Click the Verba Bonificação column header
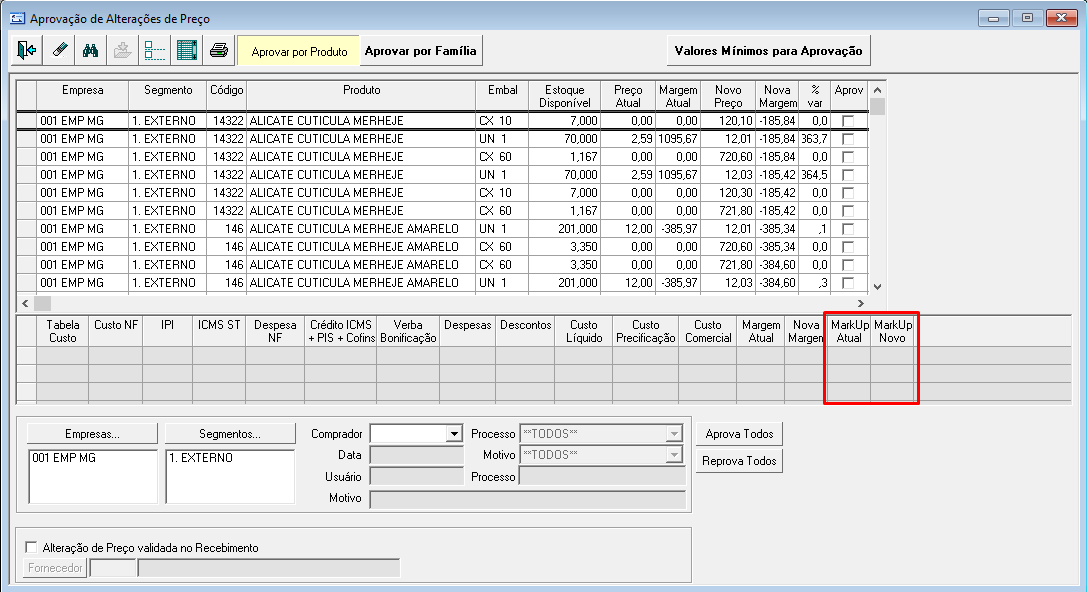 408,331
